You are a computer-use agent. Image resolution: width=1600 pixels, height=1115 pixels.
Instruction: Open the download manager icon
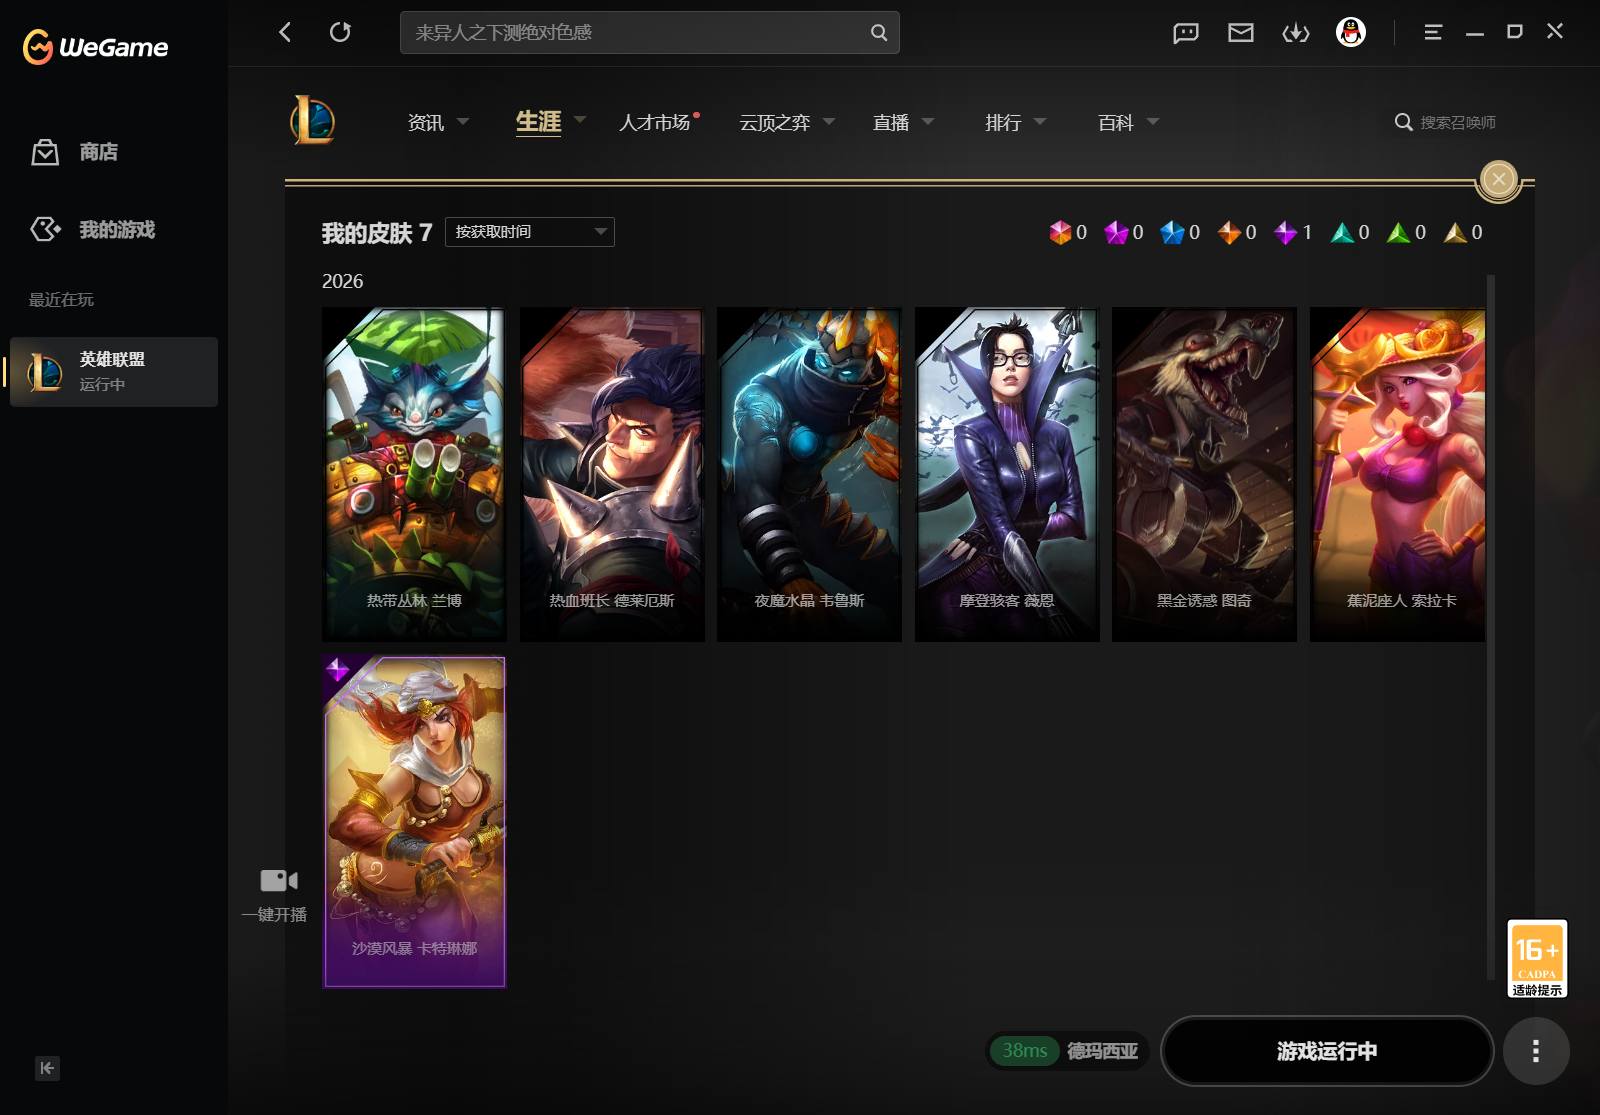coord(1296,33)
